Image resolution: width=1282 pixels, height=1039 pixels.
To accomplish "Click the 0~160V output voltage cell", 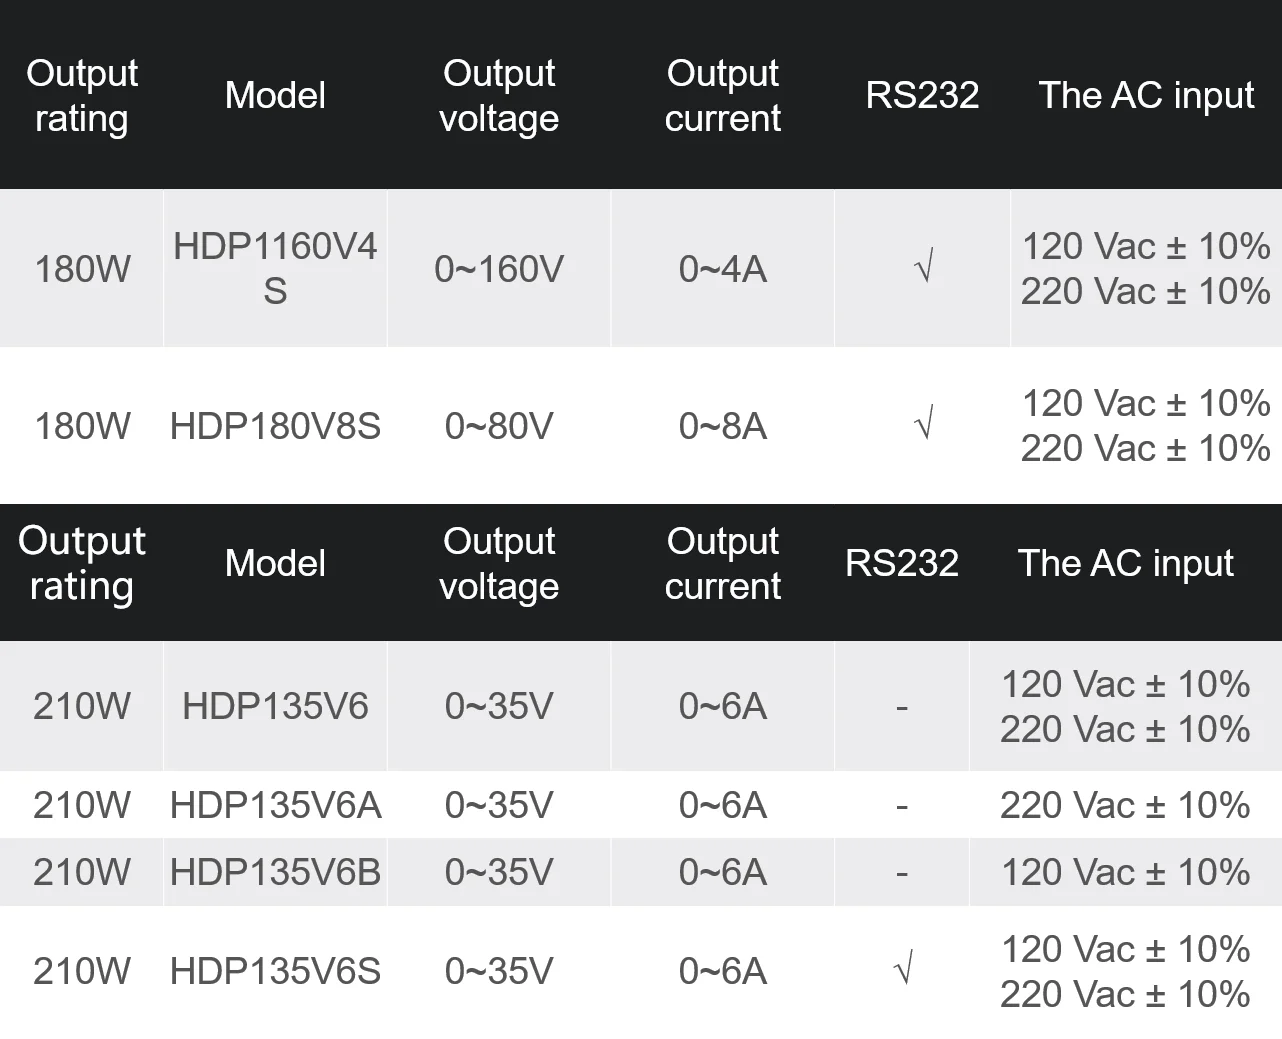I will (x=499, y=268).
